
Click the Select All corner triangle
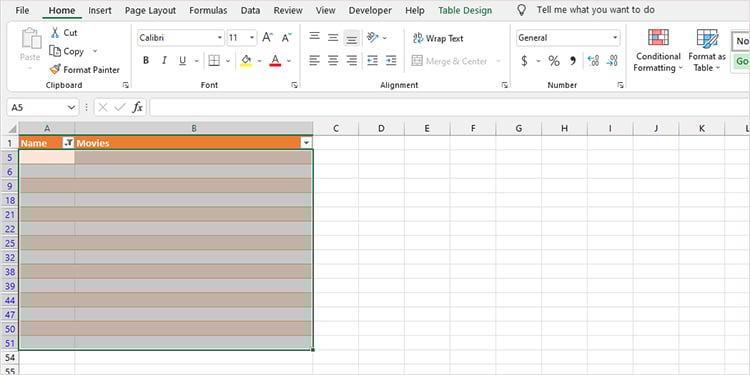pyautogui.click(x=11, y=129)
